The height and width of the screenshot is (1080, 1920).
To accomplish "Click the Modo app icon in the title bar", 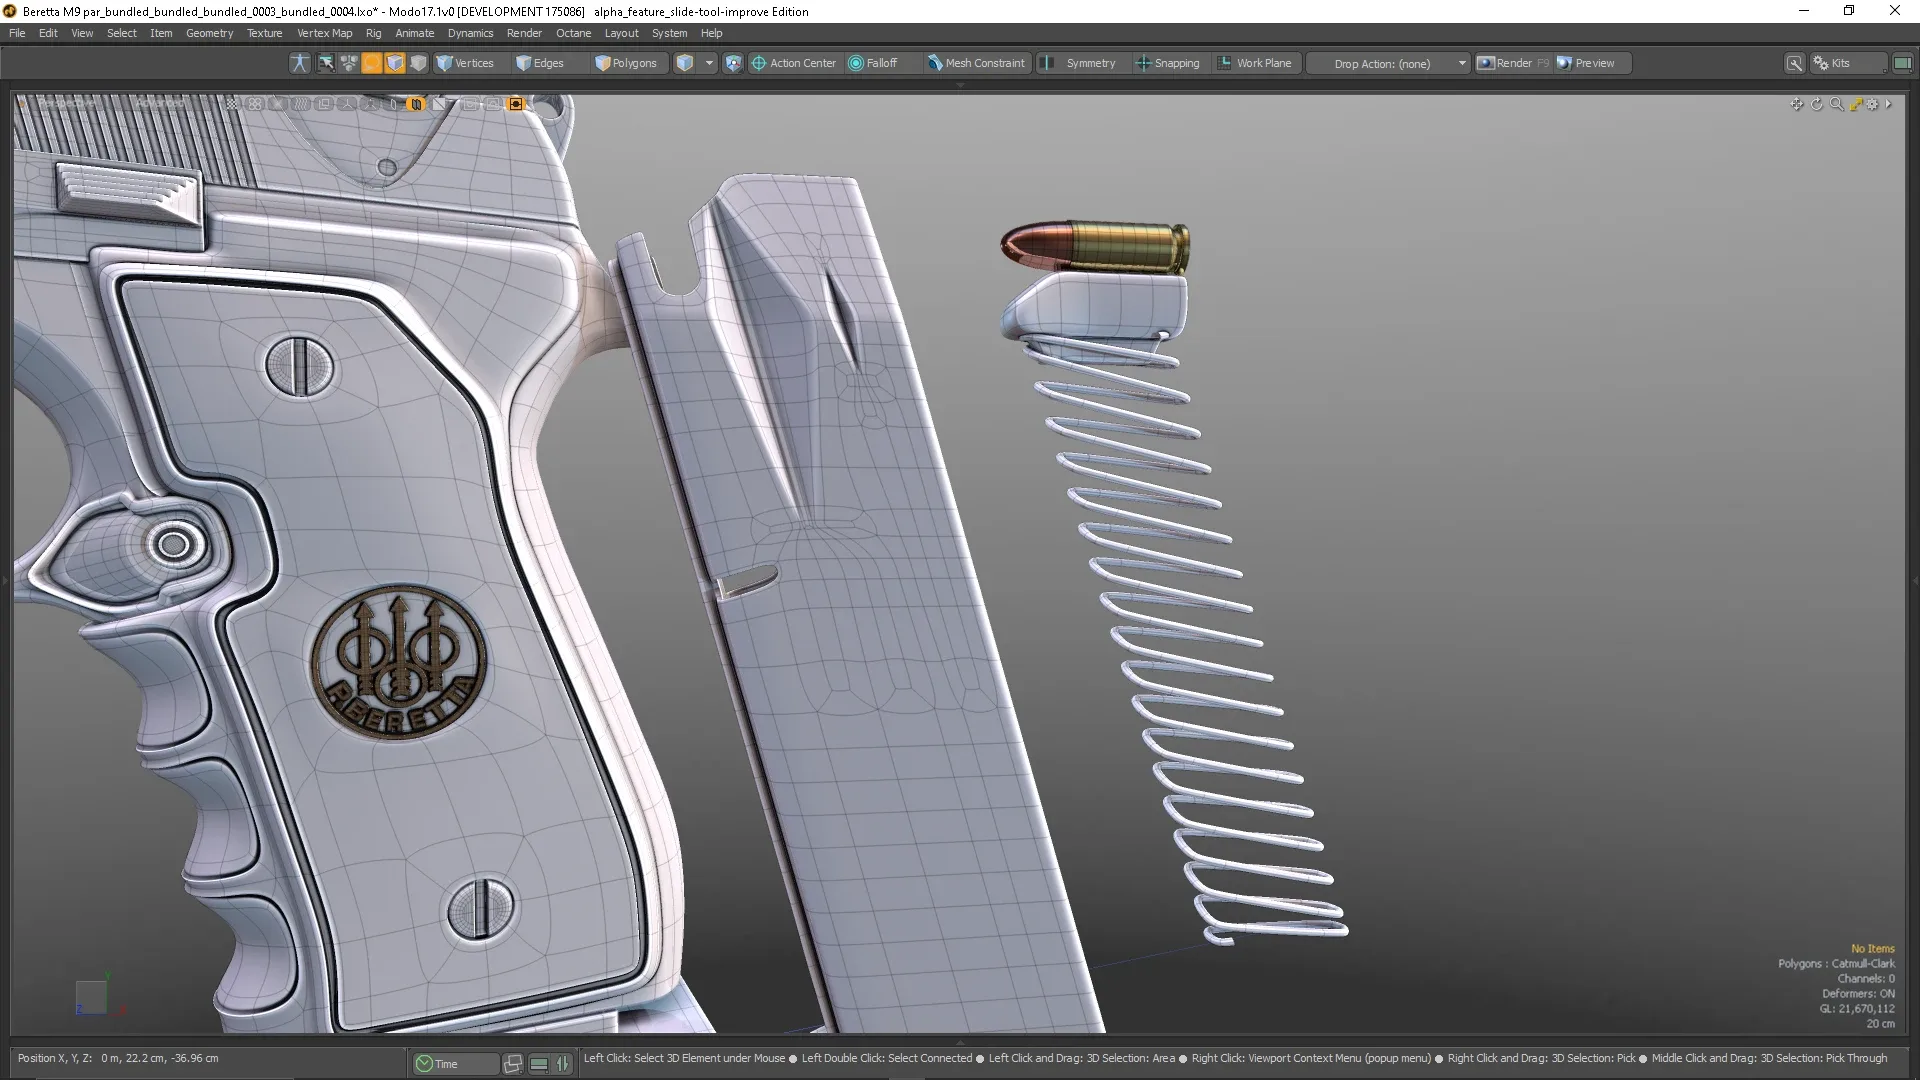I will tap(10, 11).
